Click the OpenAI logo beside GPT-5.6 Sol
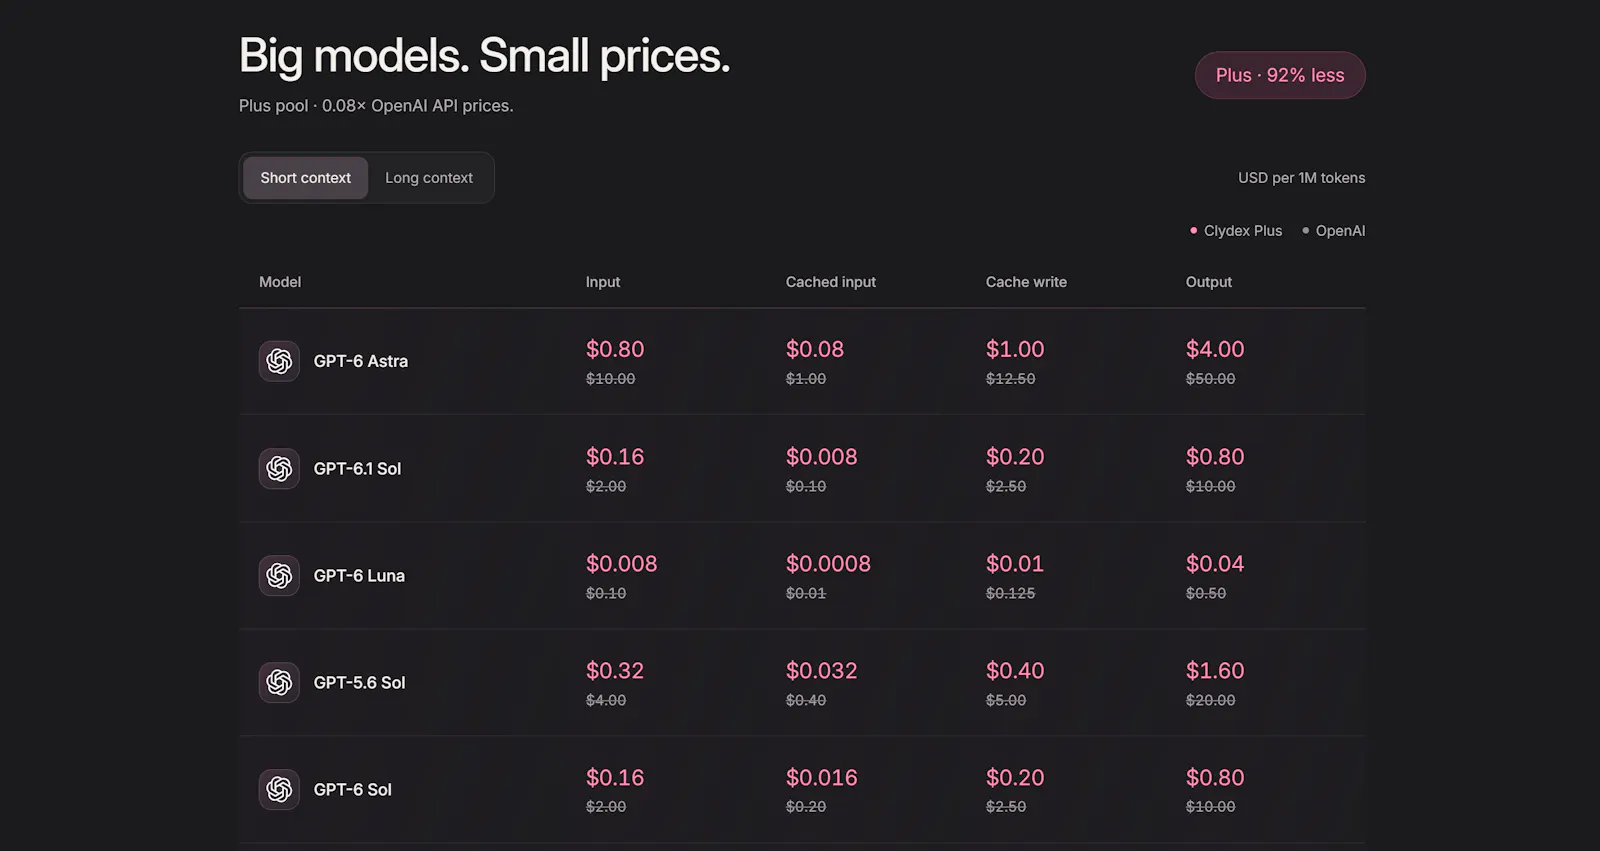 point(279,682)
